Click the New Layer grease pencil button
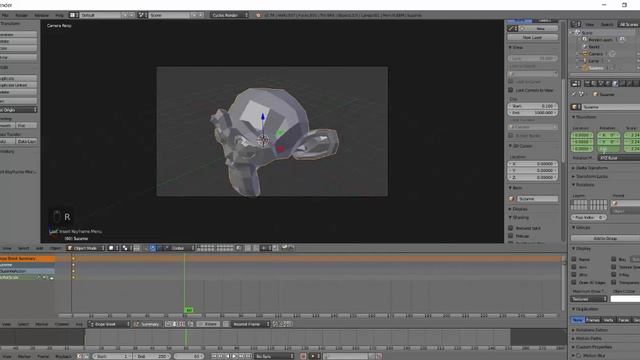640x360 pixels. pyautogui.click(x=532, y=37)
